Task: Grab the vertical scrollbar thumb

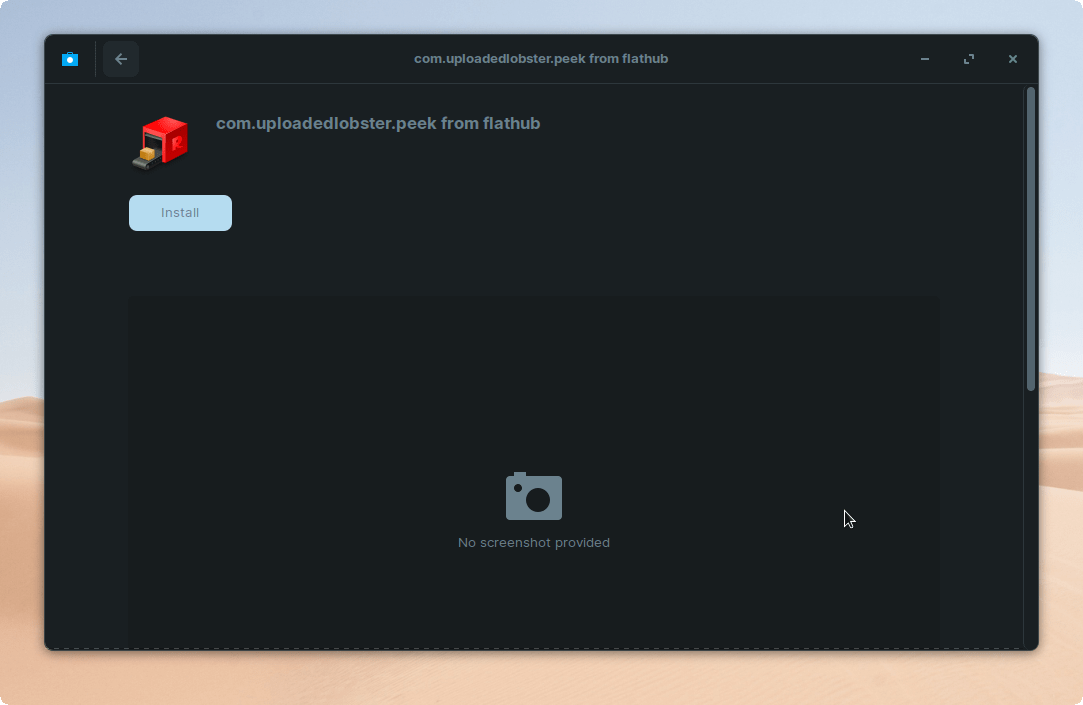Action: (x=1030, y=238)
